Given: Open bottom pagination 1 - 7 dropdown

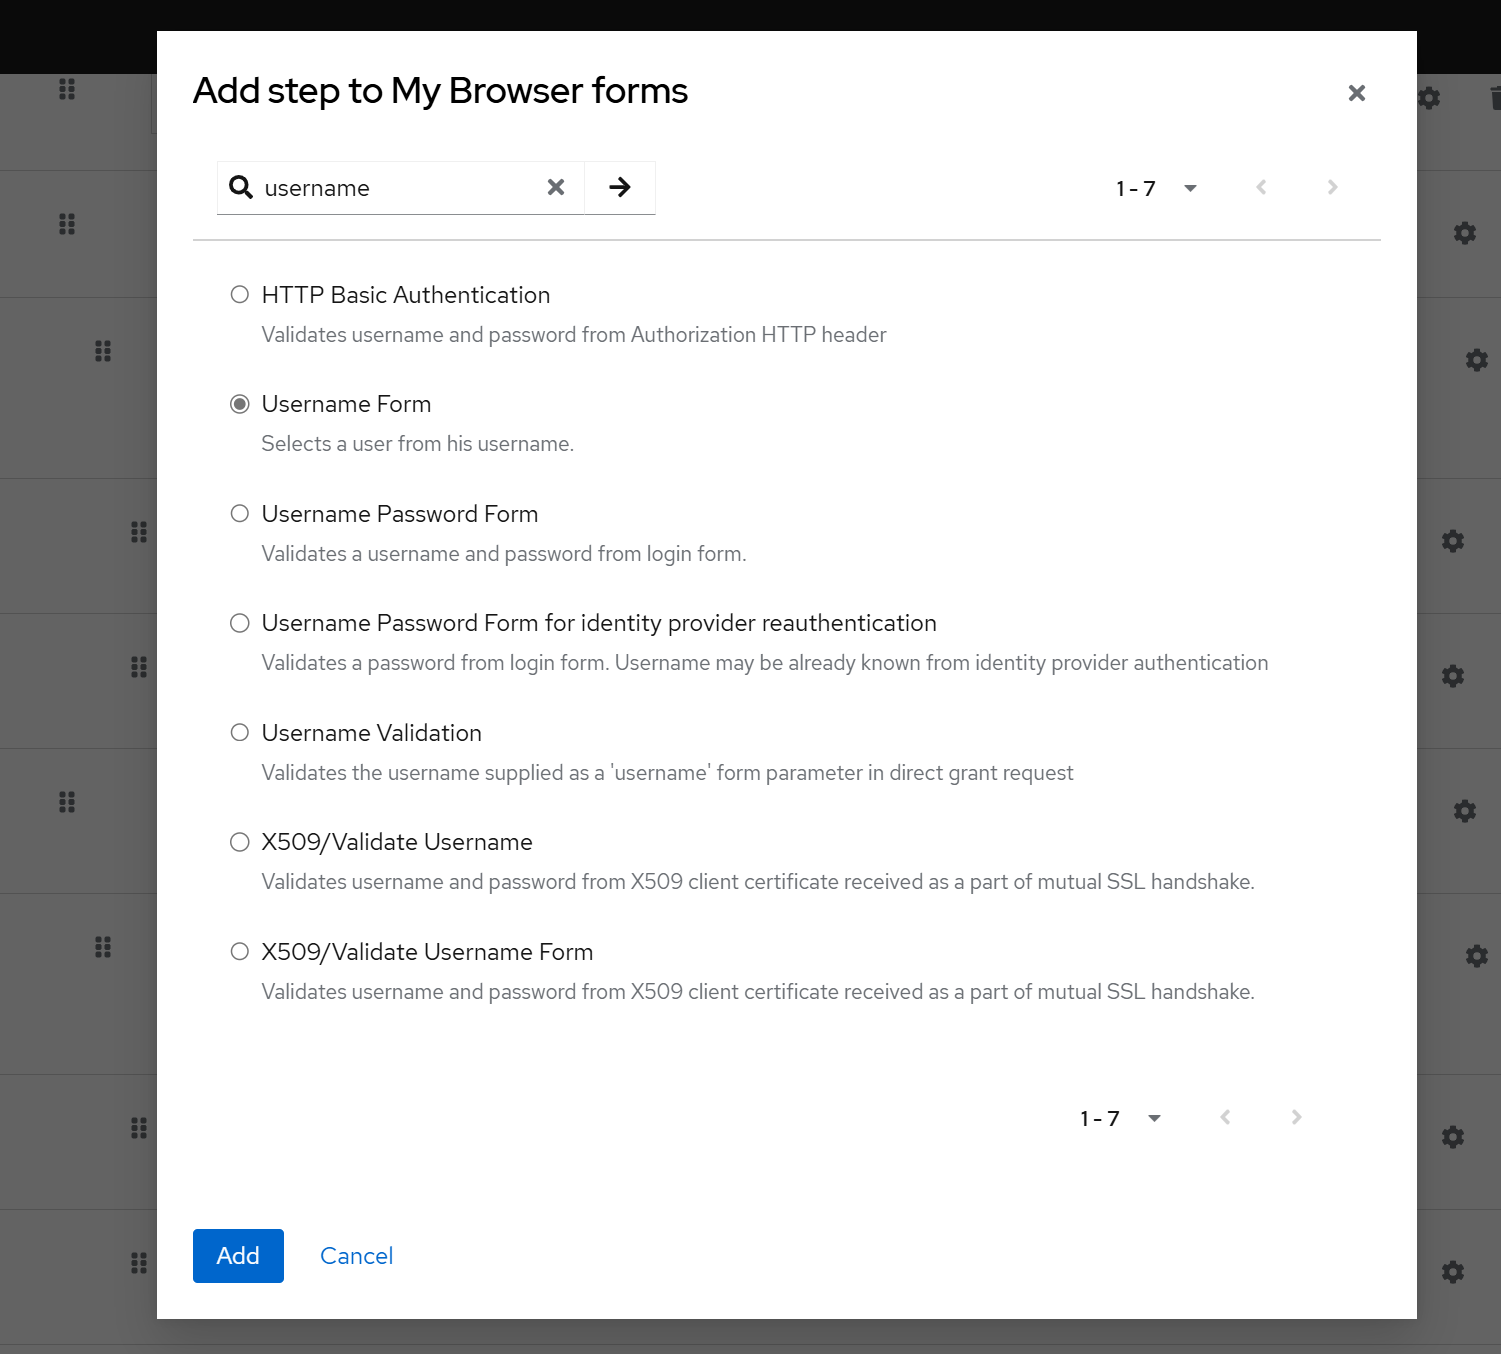Looking at the screenshot, I should coord(1121,1118).
